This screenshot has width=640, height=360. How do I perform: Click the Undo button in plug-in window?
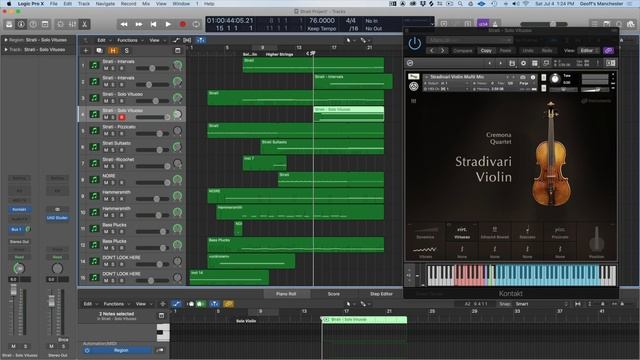[528, 51]
